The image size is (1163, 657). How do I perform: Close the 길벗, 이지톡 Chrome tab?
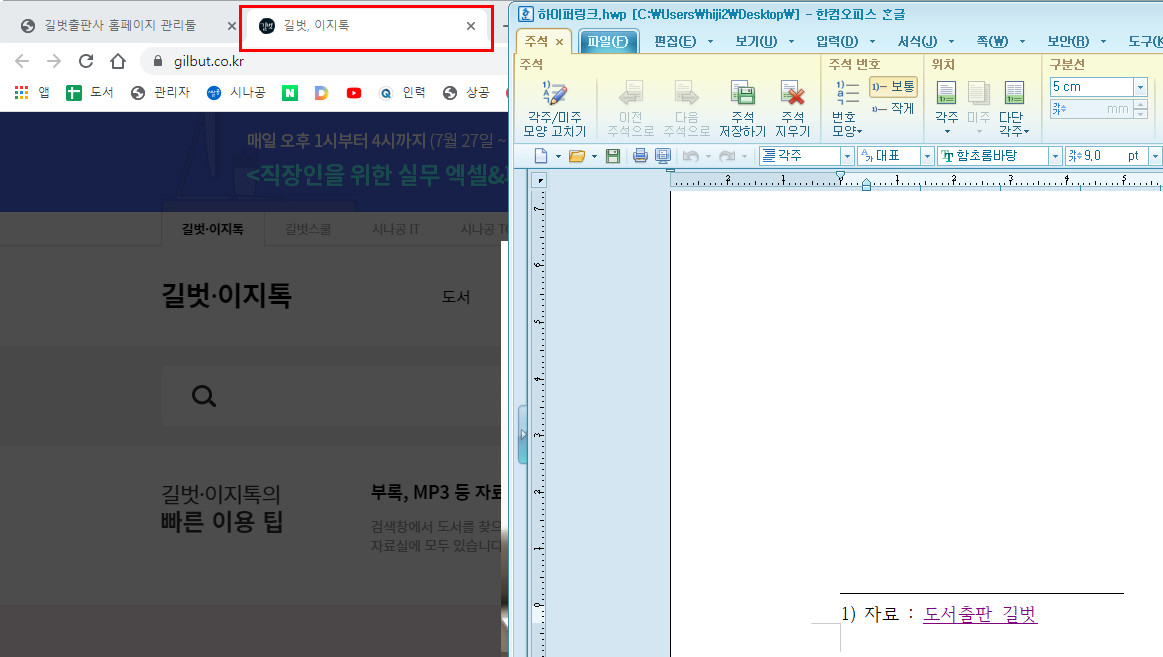470,26
